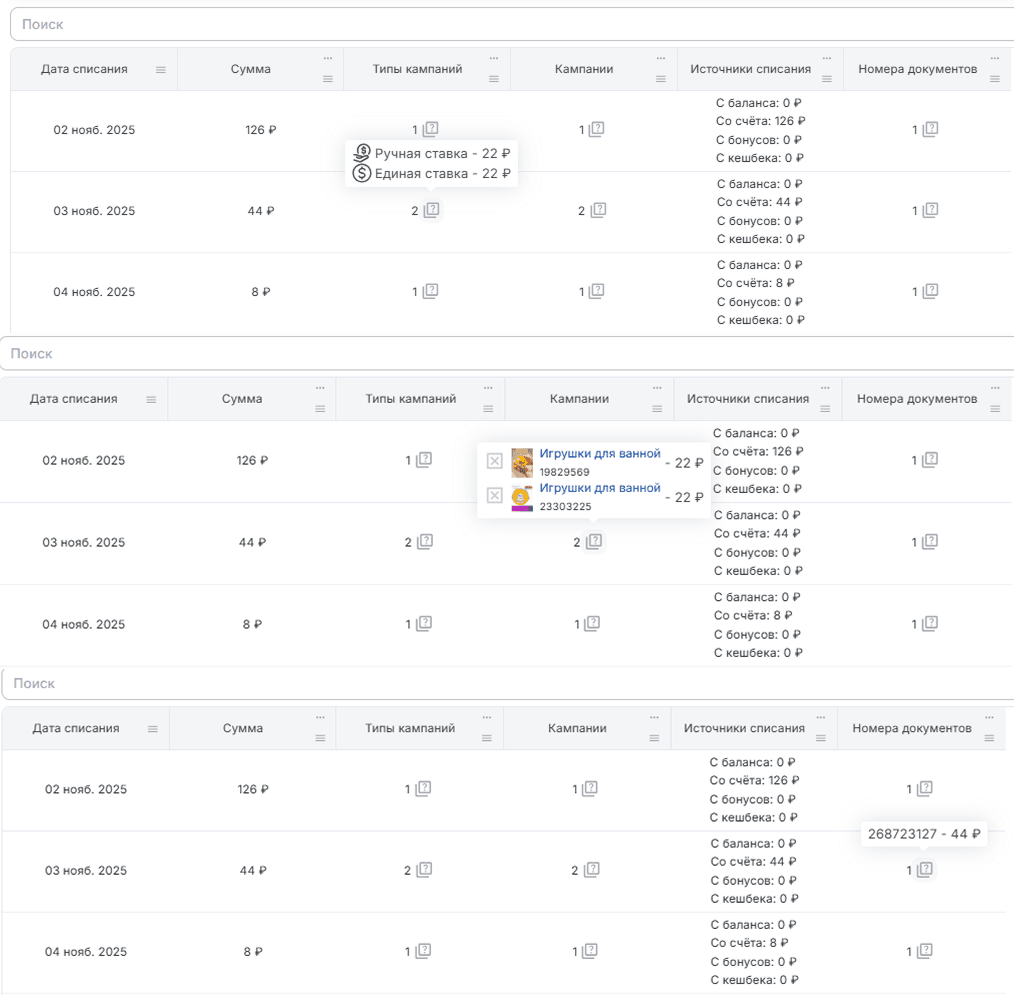
Task: Click campaigns info icon for 02 нояб. in bottom table
Action: (x=590, y=788)
